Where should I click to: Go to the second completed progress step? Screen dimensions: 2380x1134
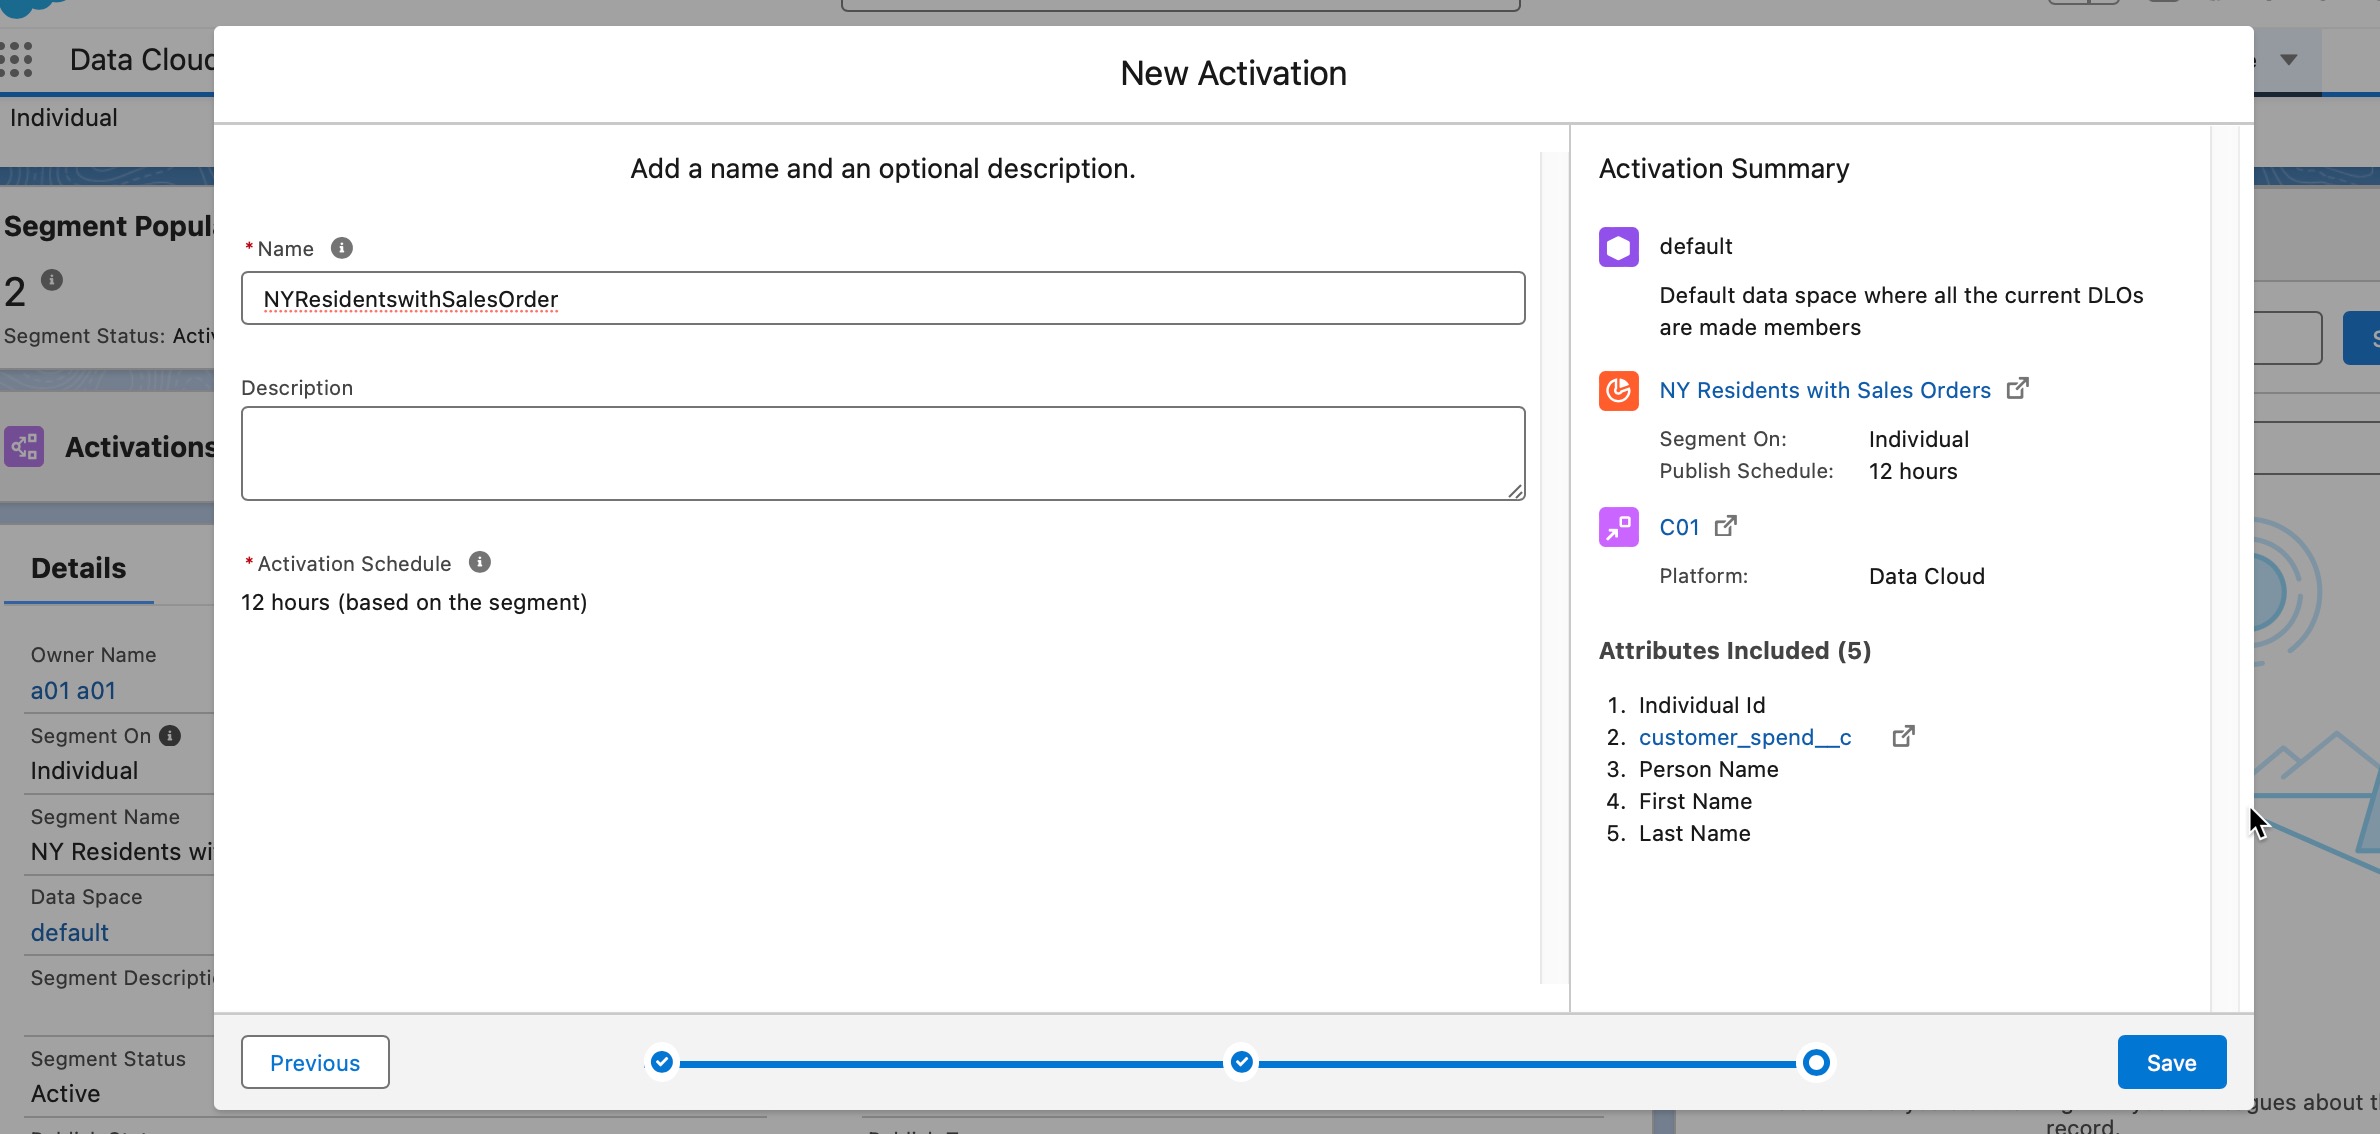pos(1242,1062)
